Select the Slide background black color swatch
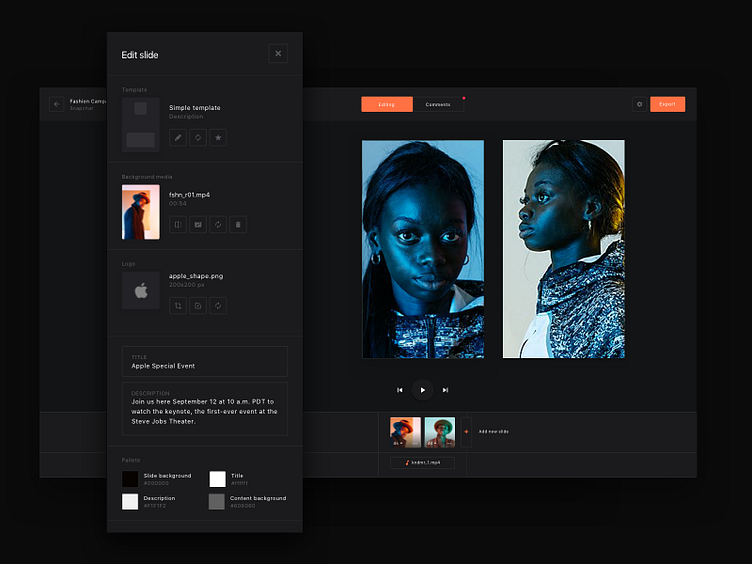The height and width of the screenshot is (564, 752). 130,479
